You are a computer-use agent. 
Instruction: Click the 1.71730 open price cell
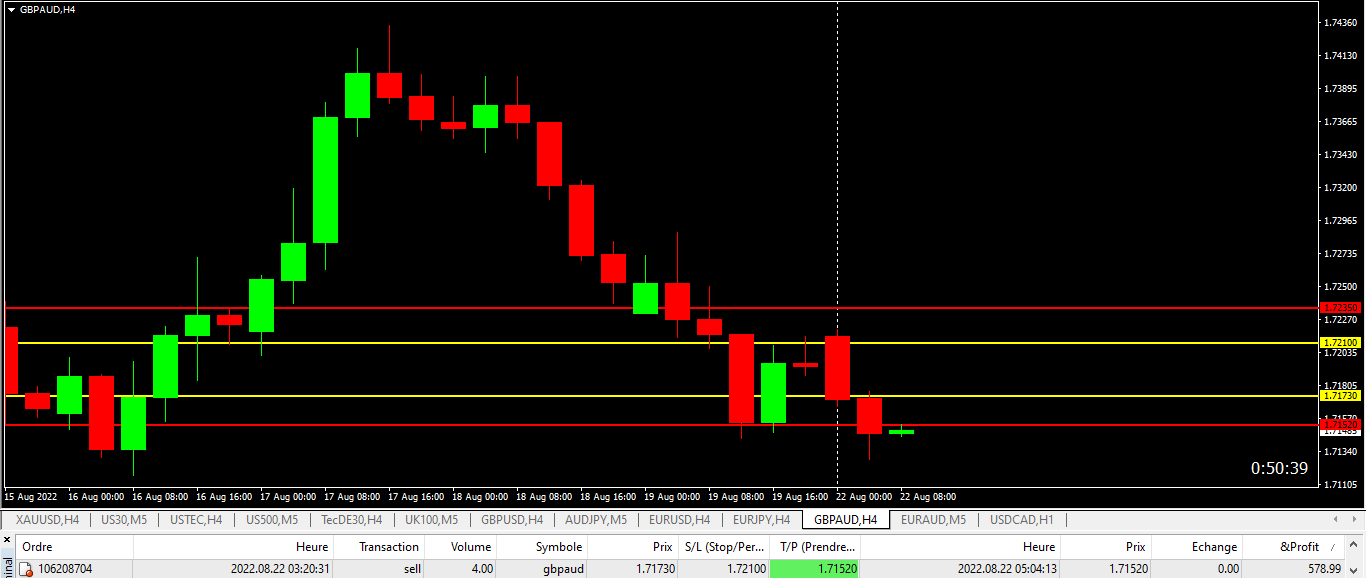click(633, 569)
